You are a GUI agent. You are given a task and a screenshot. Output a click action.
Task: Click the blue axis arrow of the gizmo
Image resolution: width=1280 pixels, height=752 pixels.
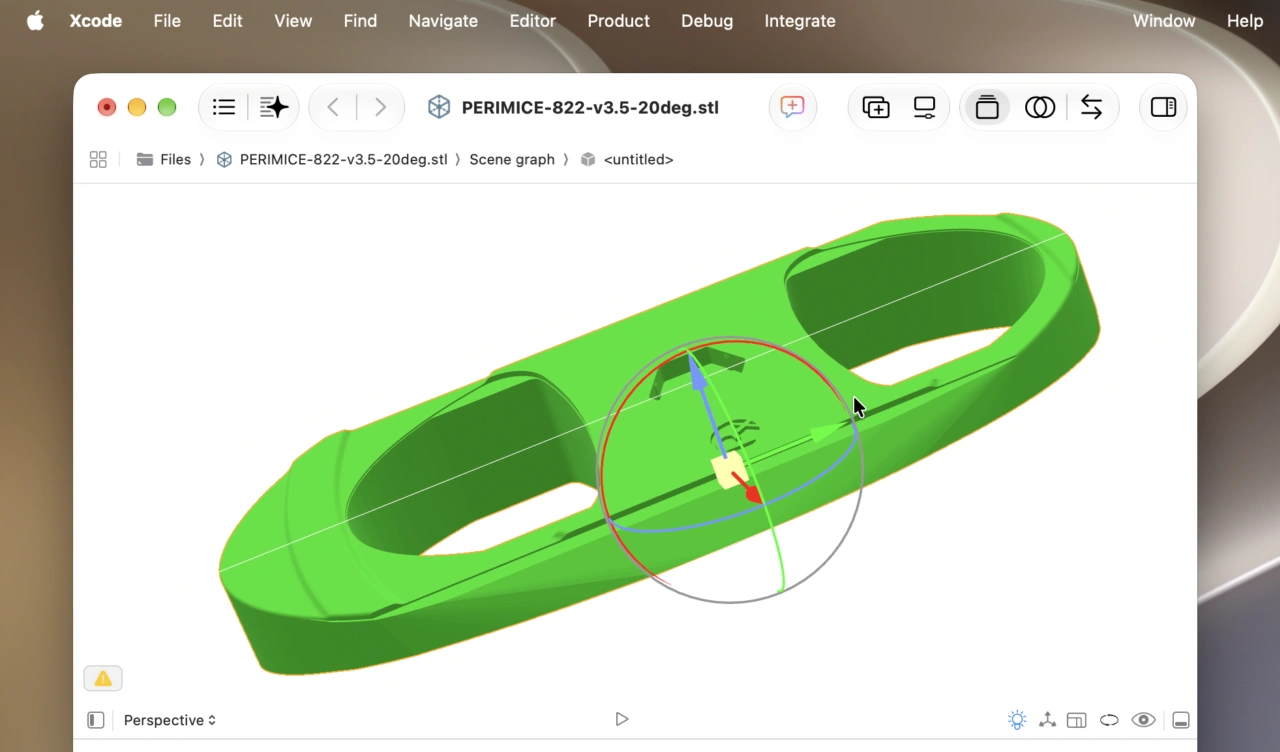click(698, 375)
